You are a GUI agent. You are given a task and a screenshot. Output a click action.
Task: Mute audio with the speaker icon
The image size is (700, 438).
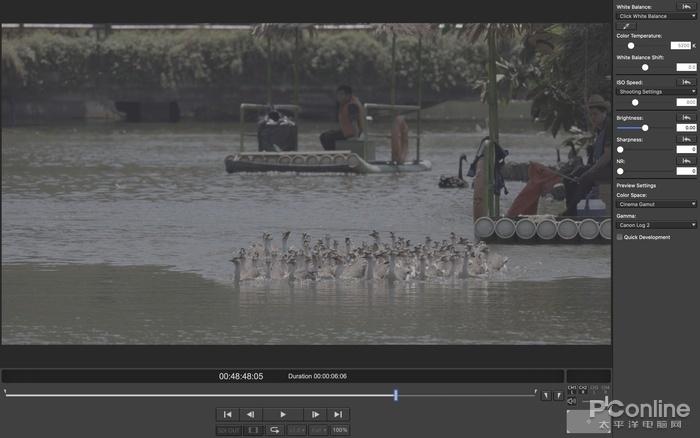coord(572,401)
